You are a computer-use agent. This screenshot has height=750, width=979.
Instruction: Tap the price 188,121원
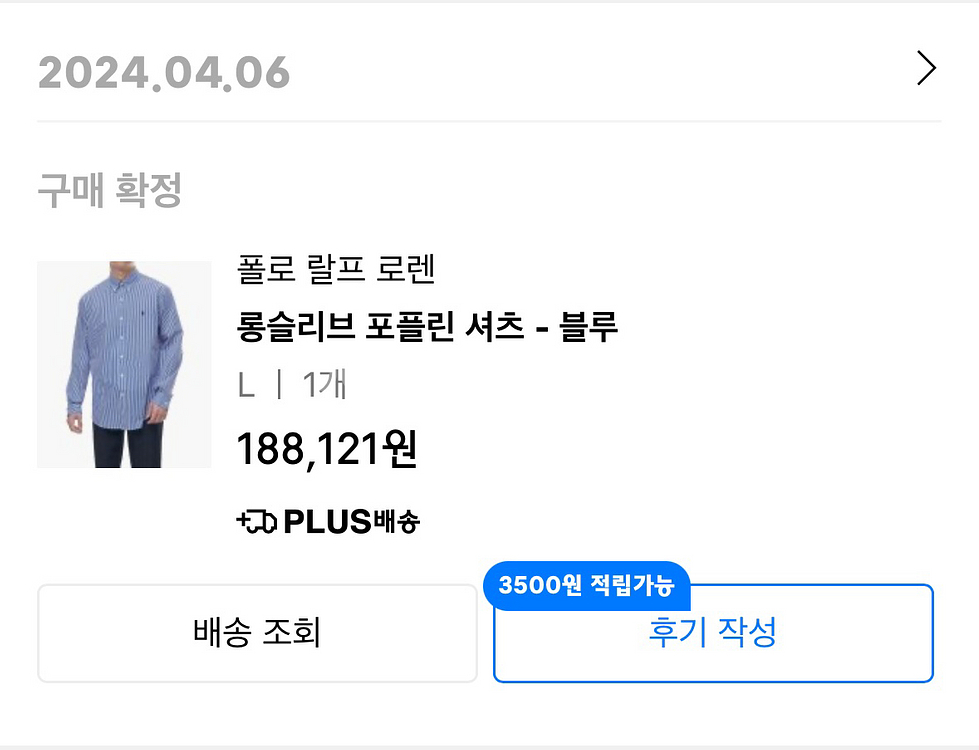326,450
